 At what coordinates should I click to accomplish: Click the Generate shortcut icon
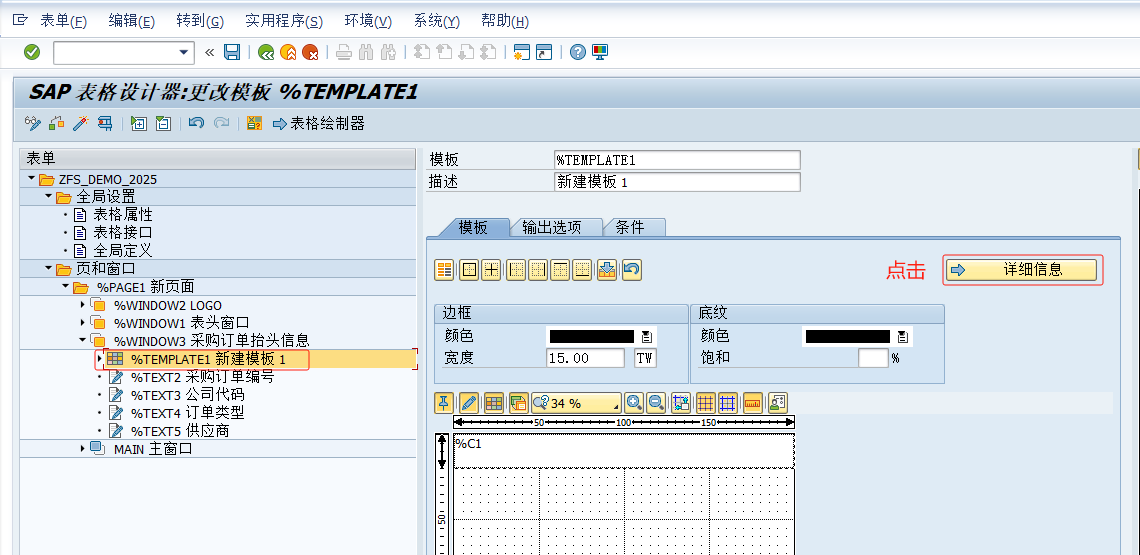[x=544, y=52]
